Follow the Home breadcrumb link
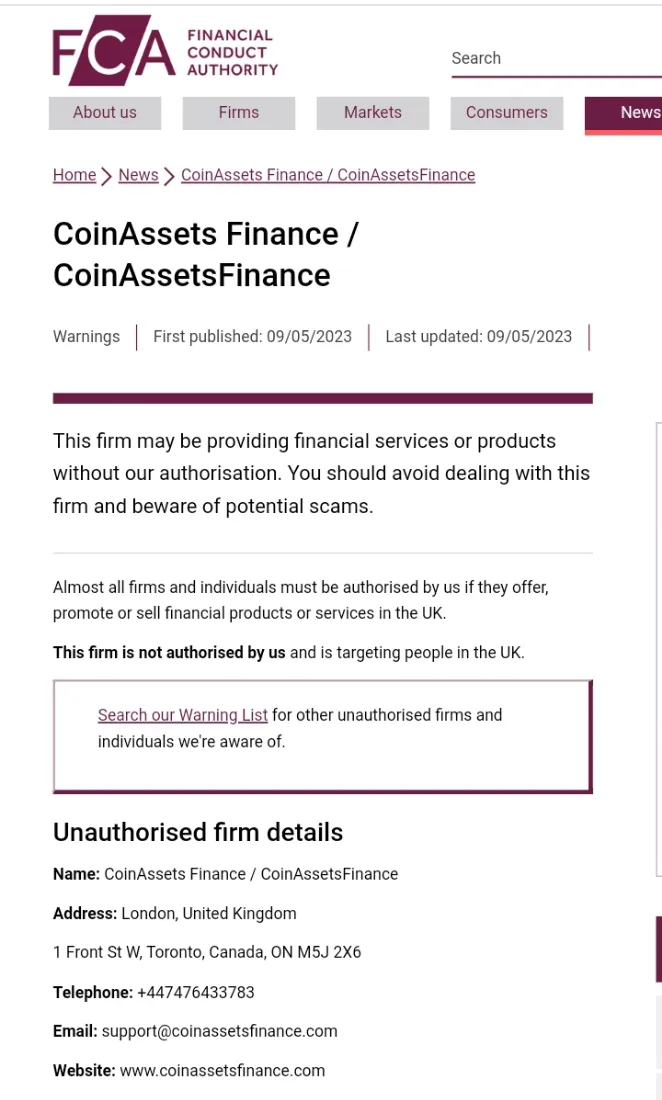 [x=74, y=175]
